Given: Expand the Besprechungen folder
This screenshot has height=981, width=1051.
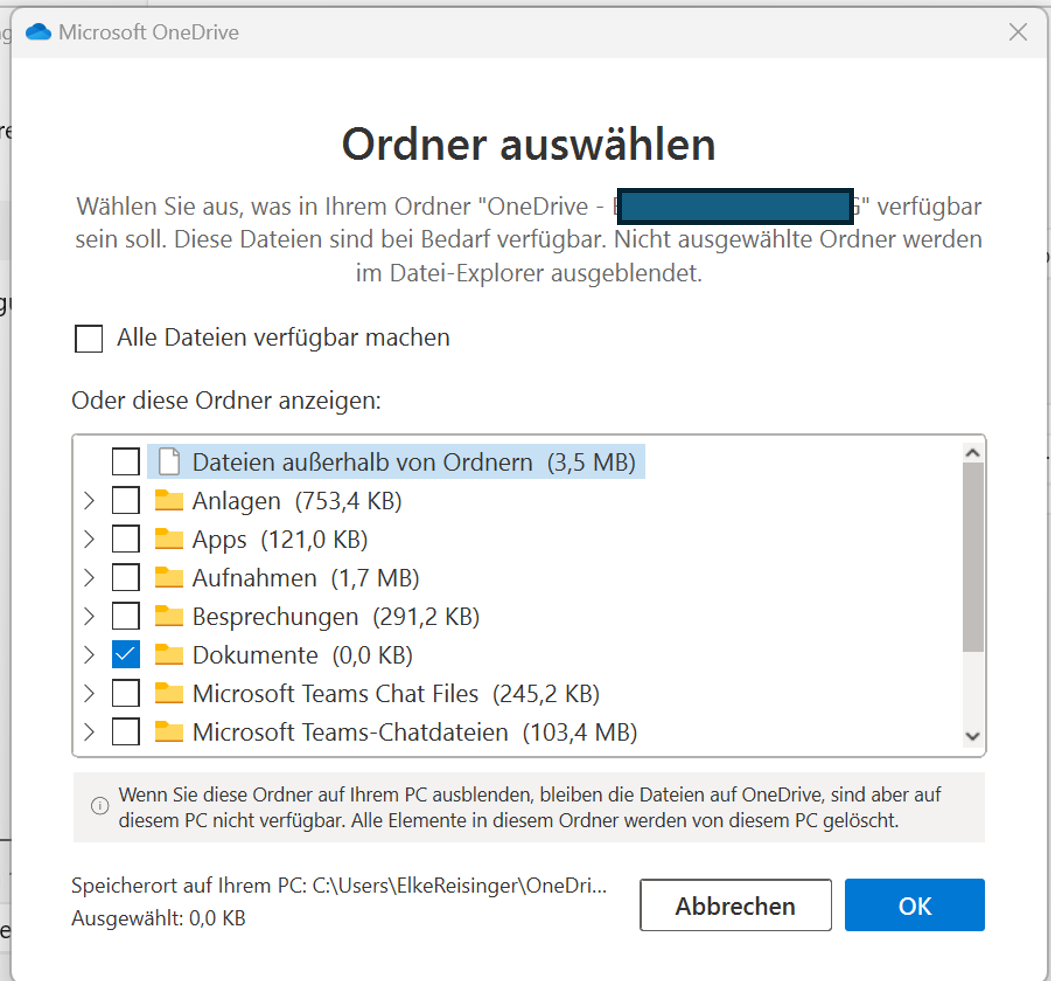Looking at the screenshot, I should [89, 616].
